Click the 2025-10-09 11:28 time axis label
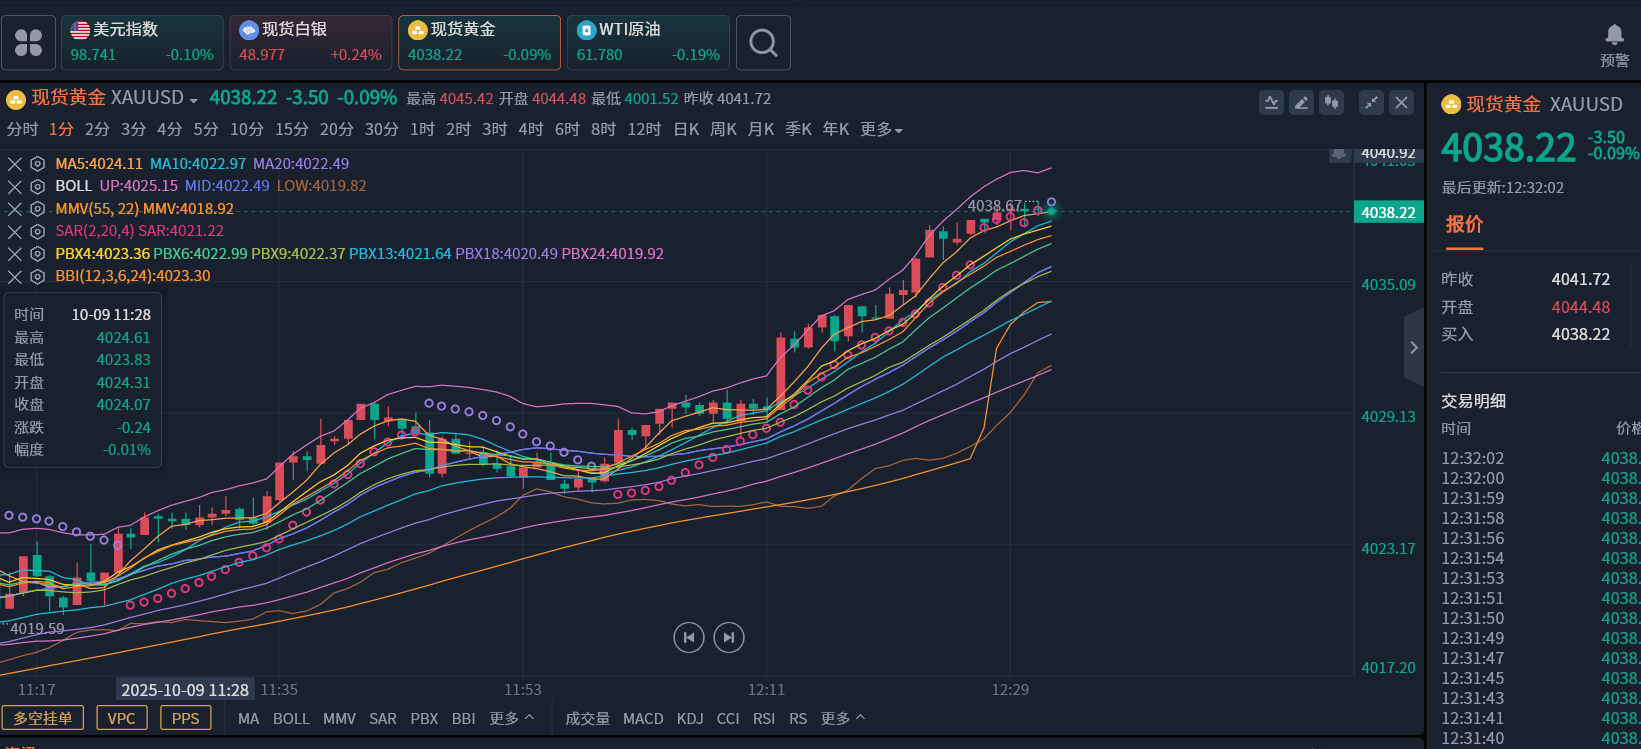Screen dimensions: 1641x749 pos(185,690)
